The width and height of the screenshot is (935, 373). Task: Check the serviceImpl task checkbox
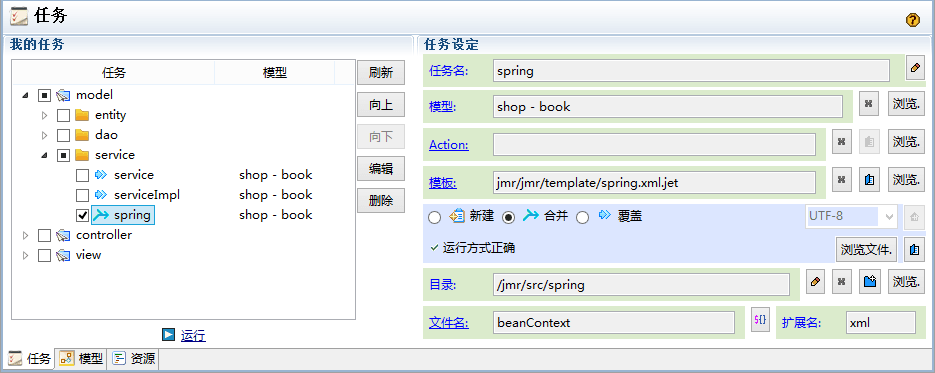point(83,195)
